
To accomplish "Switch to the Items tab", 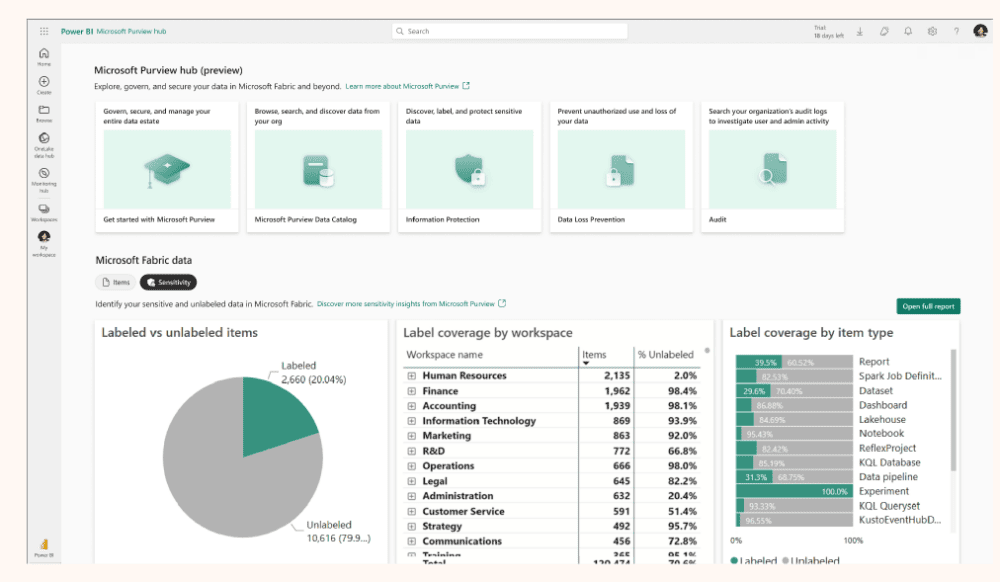I will (x=115, y=282).
